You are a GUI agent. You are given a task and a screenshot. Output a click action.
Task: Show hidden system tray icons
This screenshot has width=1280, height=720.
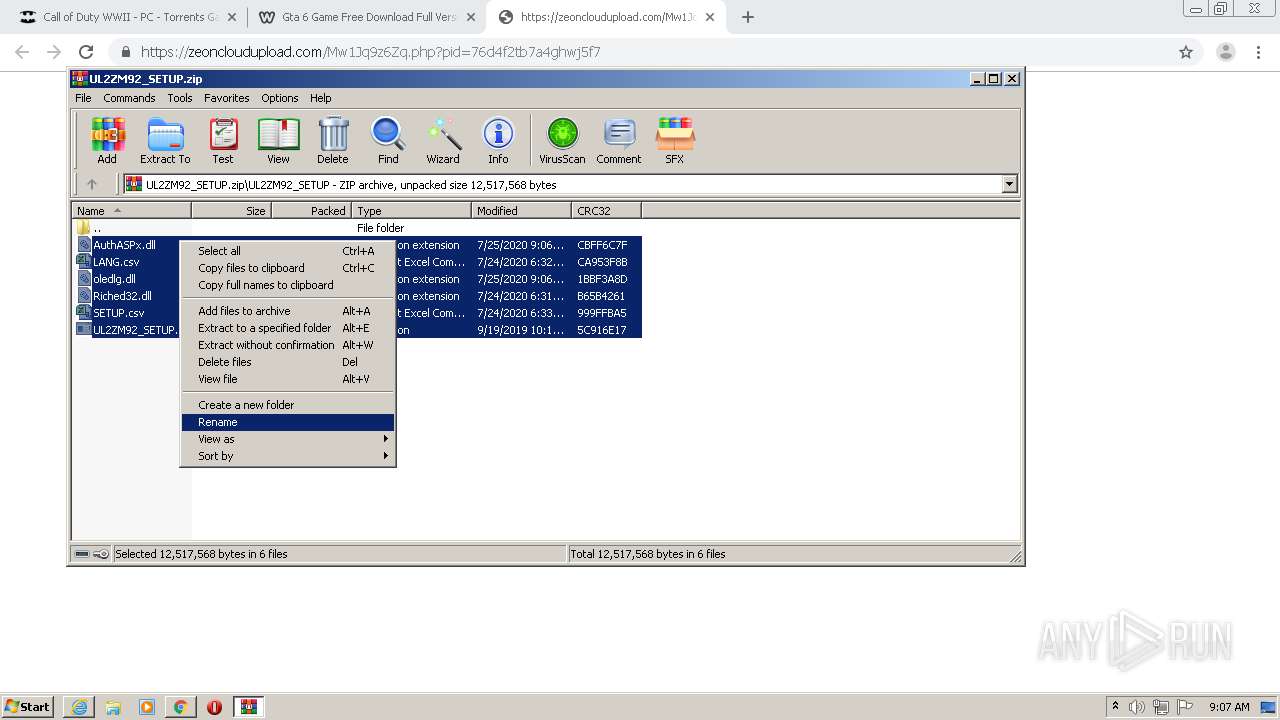pos(1116,707)
